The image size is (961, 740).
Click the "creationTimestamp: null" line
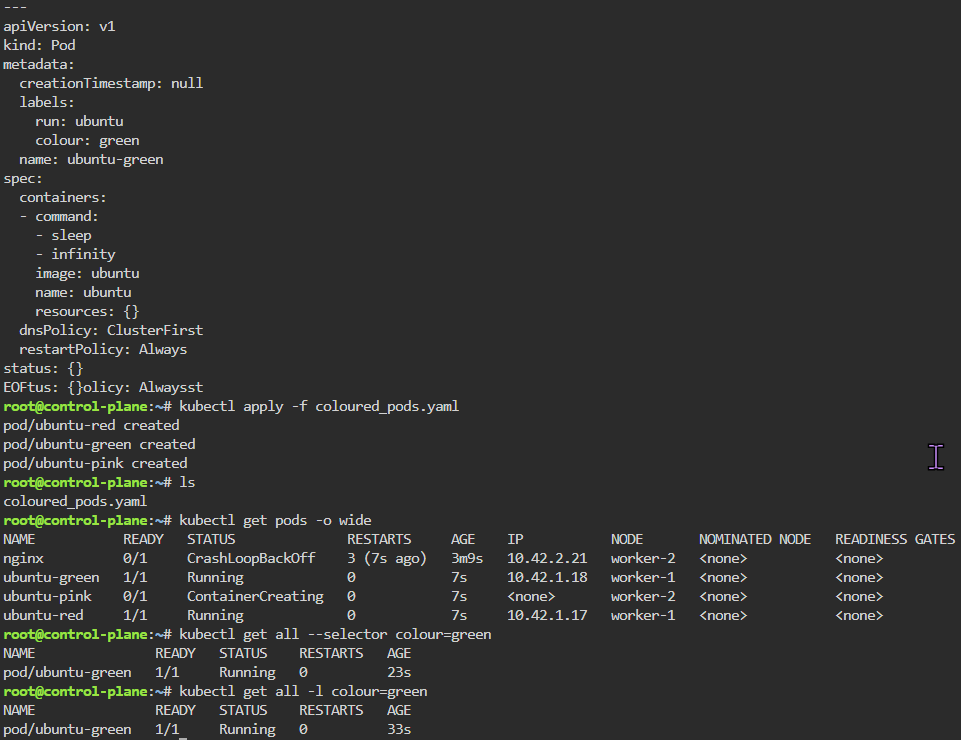[111, 83]
